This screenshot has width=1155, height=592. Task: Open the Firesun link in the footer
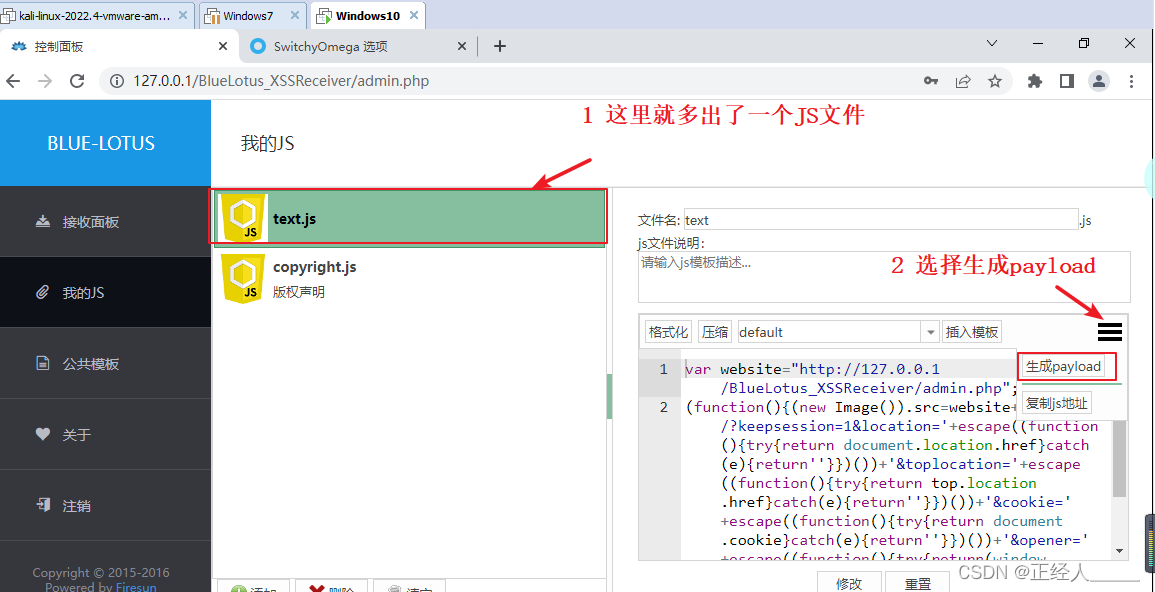click(136, 587)
